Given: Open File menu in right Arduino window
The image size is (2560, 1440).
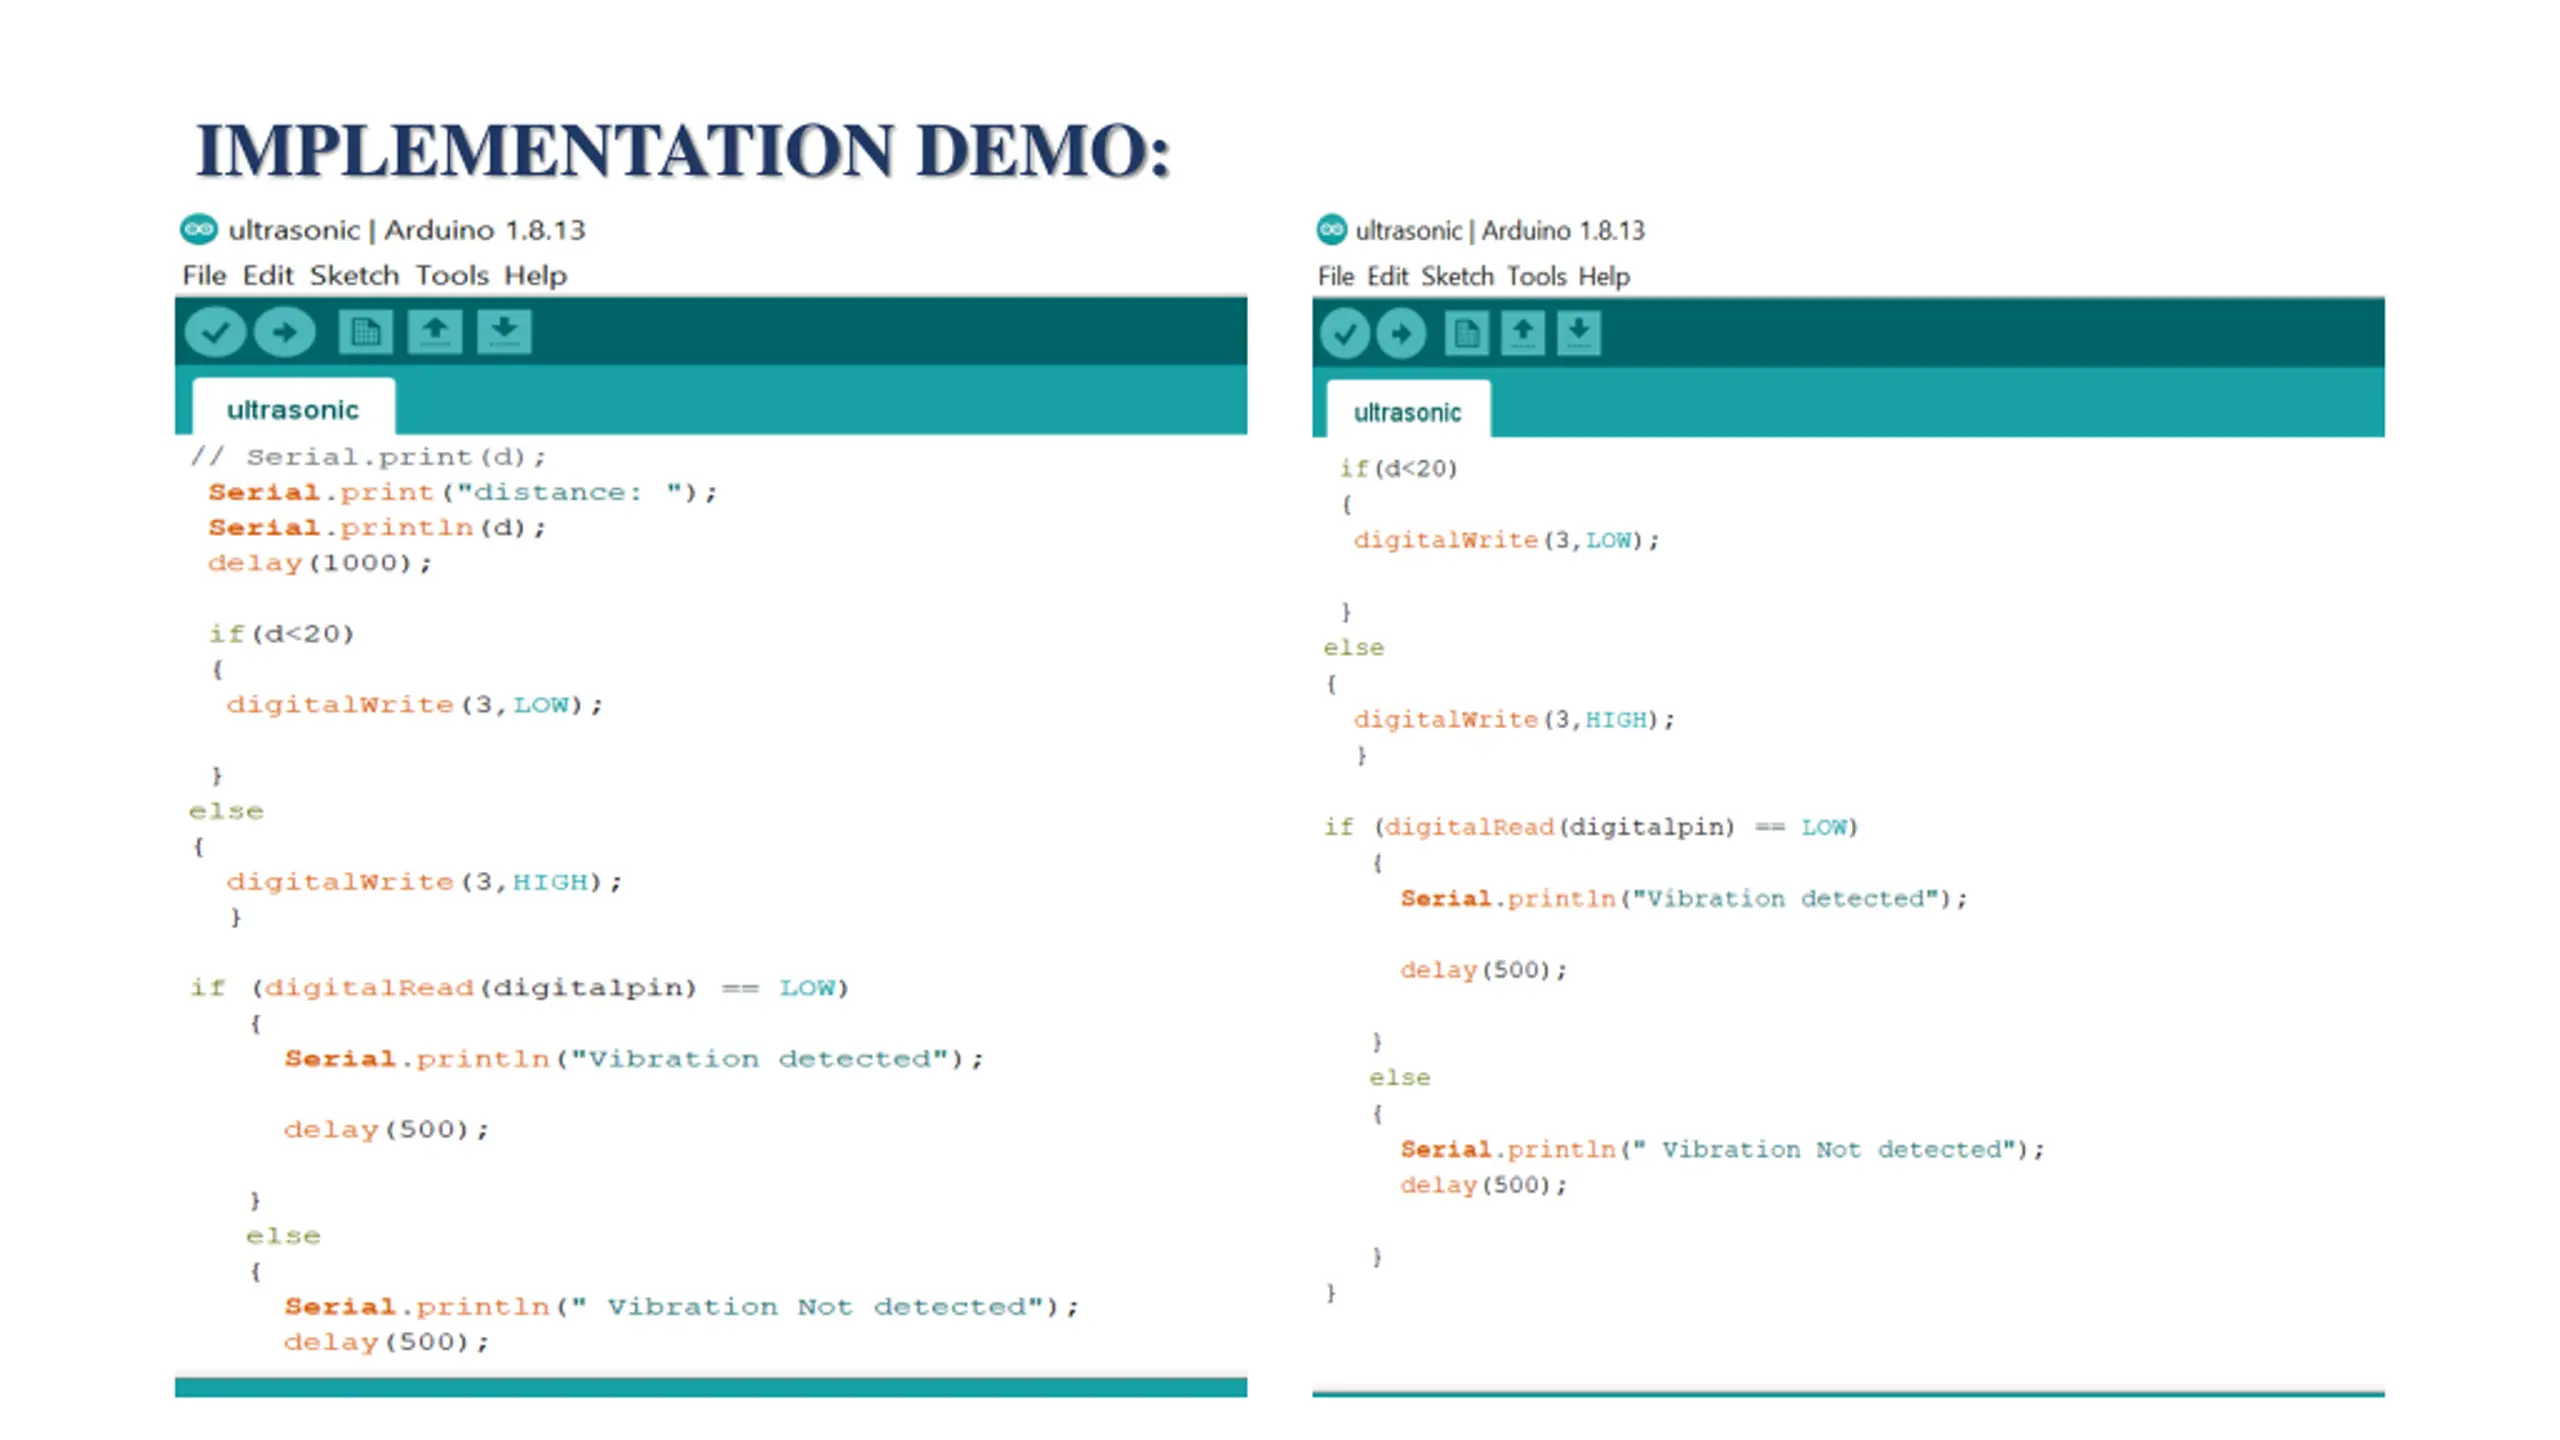Looking at the screenshot, I should [1336, 276].
